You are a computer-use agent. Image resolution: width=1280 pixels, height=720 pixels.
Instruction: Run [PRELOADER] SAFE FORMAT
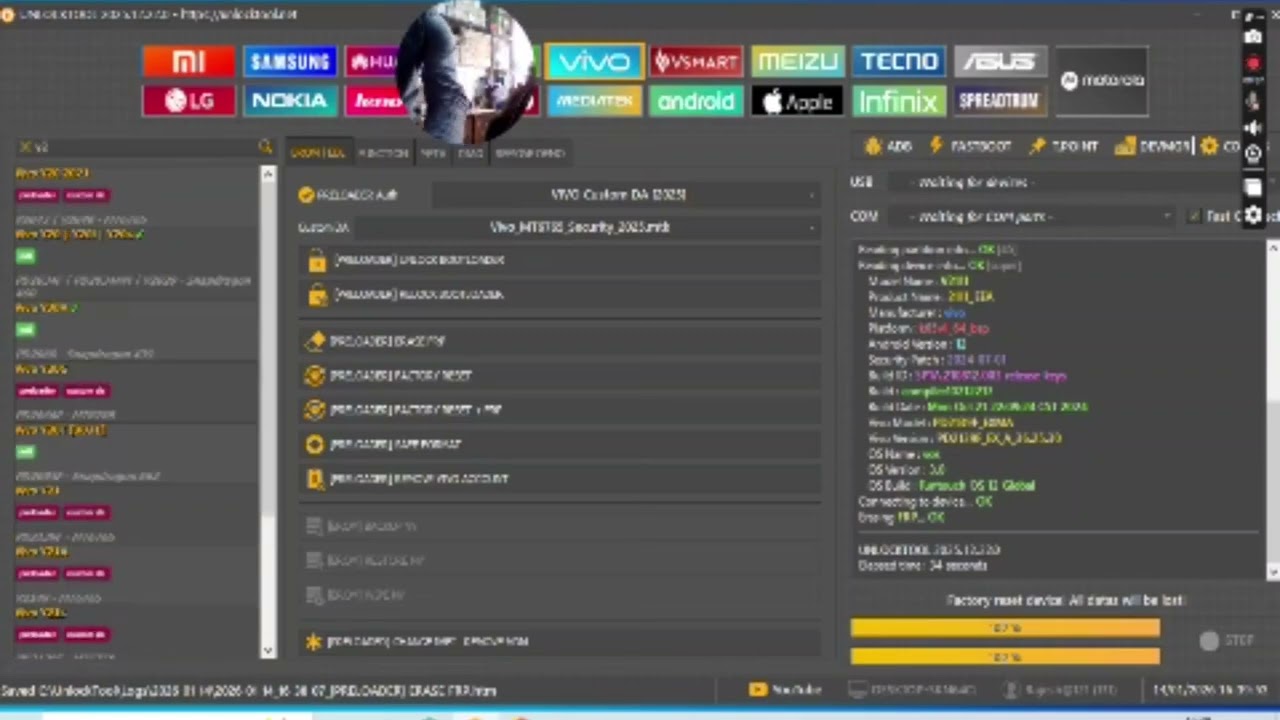(x=559, y=444)
